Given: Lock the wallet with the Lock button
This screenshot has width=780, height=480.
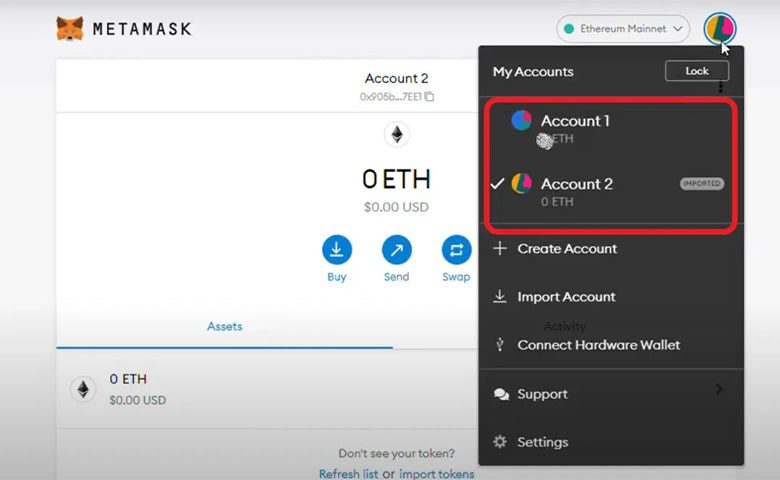Looking at the screenshot, I should [696, 71].
